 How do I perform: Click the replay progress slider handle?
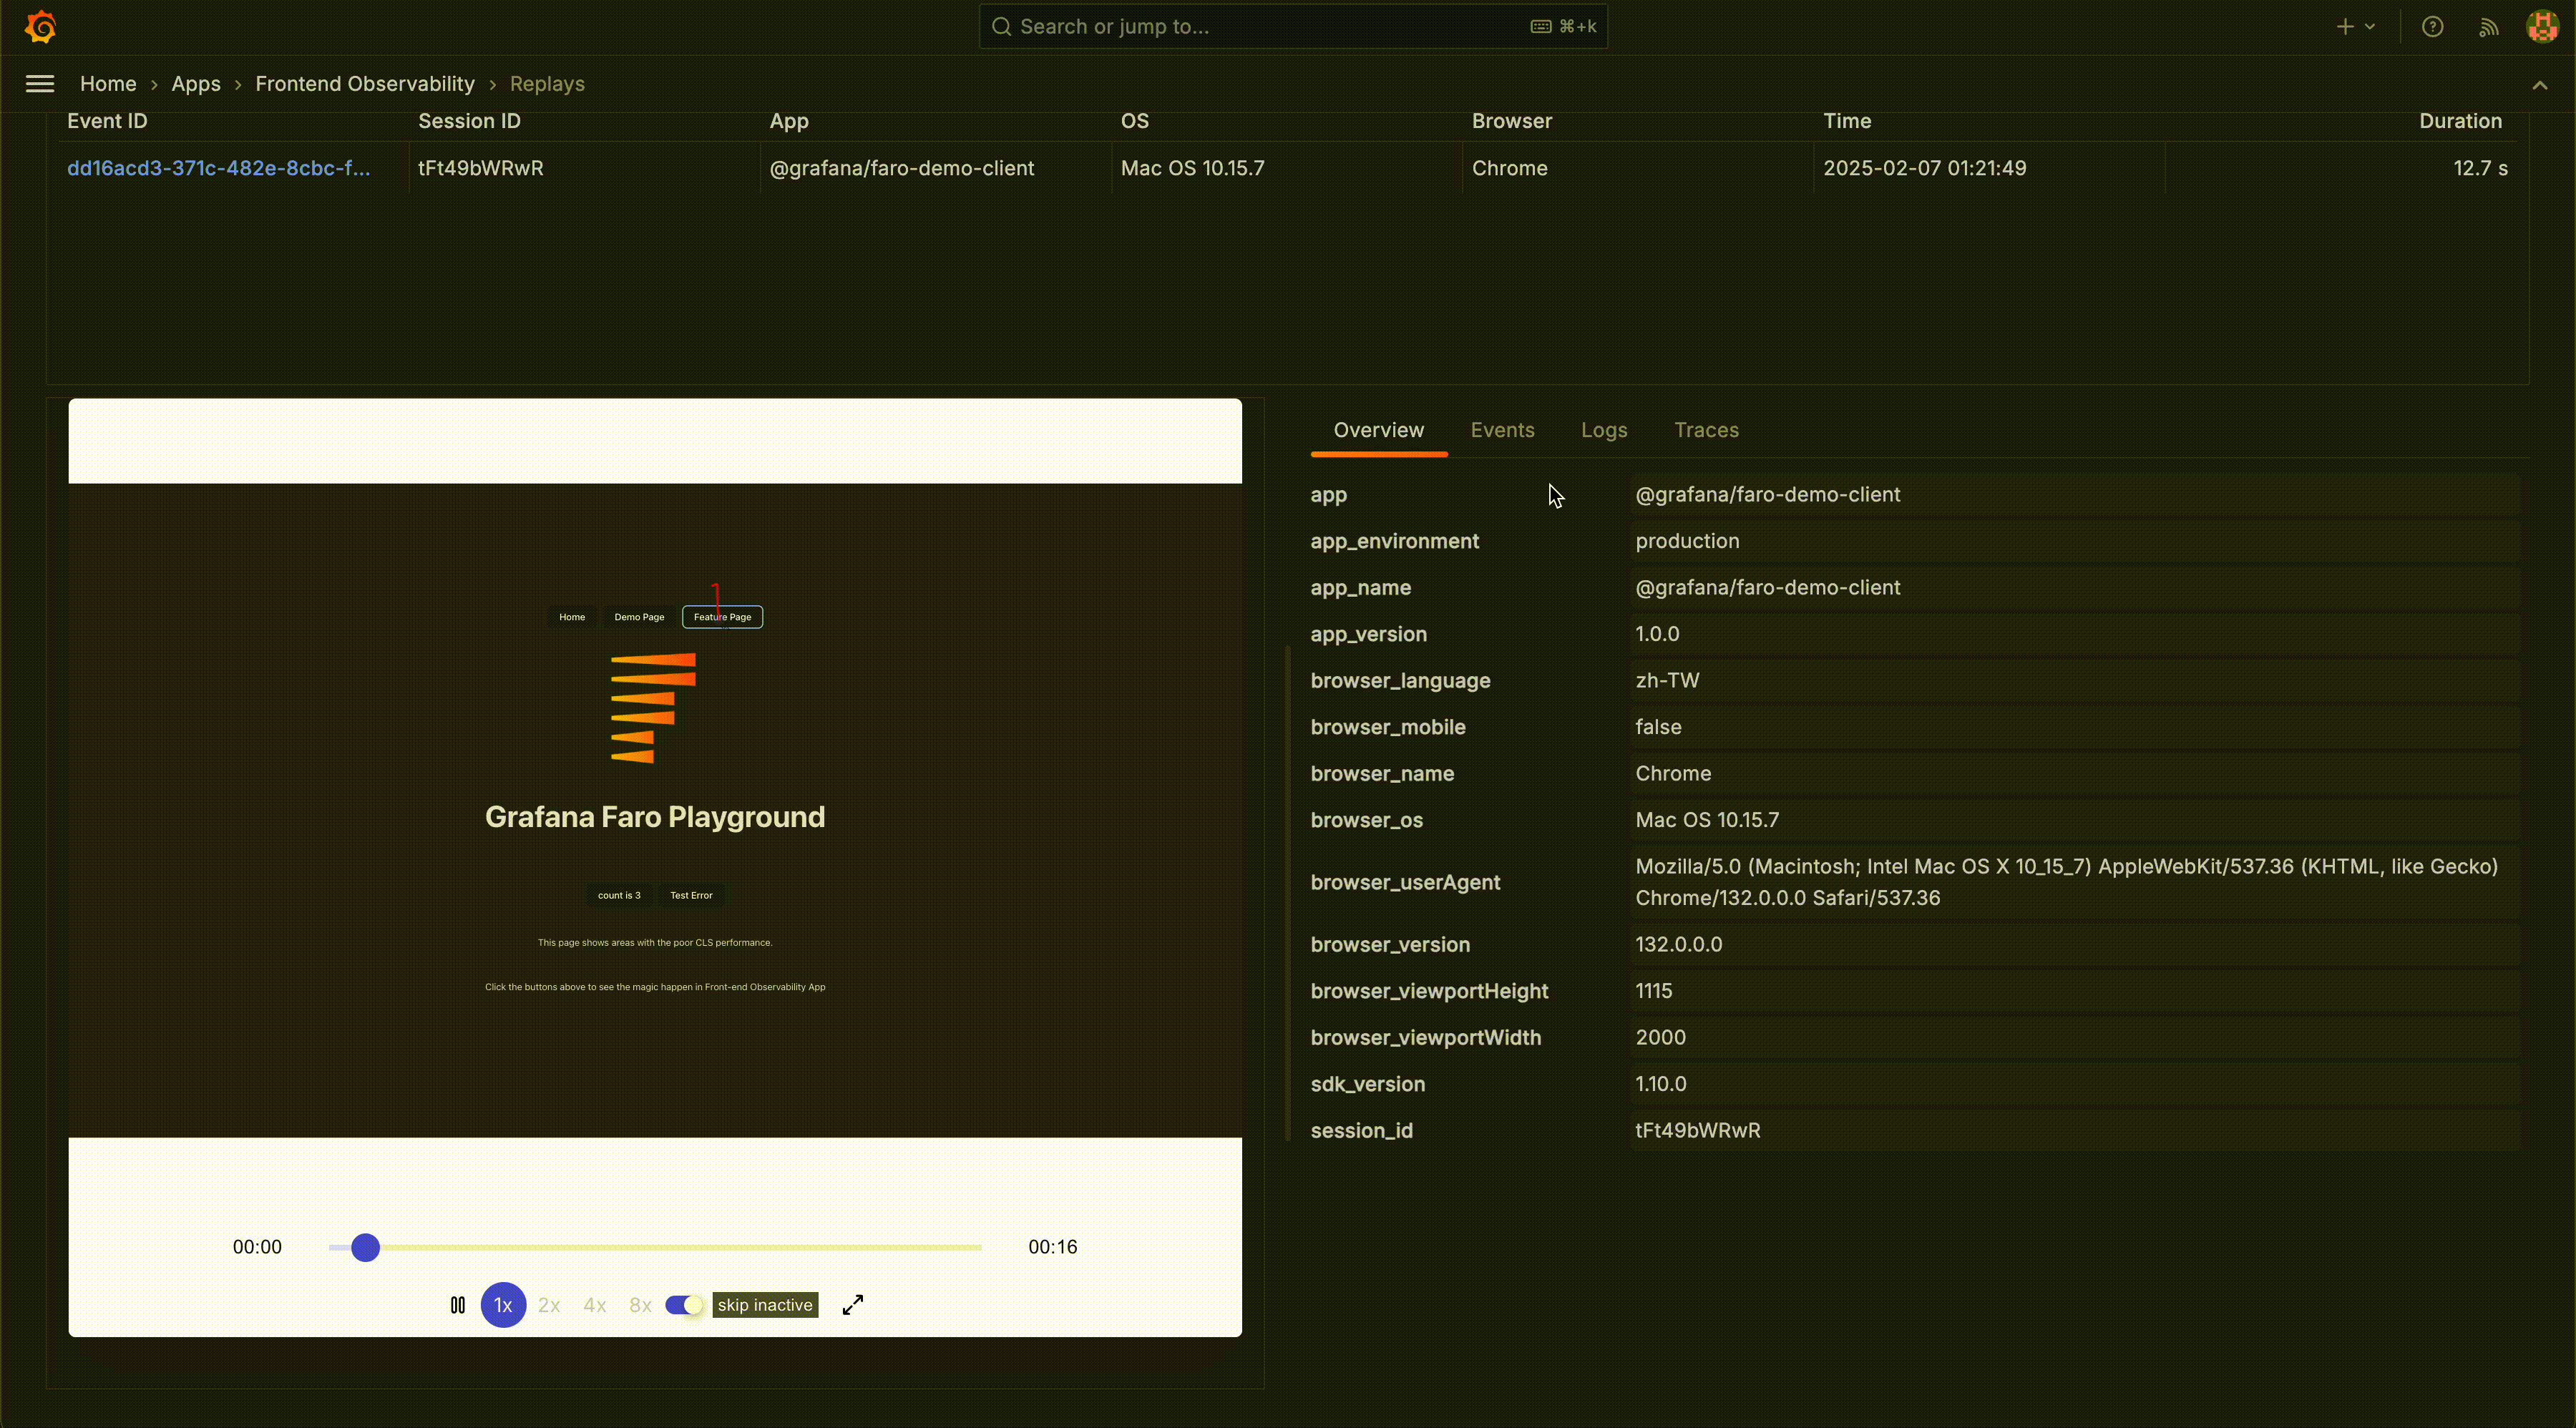(366, 1247)
